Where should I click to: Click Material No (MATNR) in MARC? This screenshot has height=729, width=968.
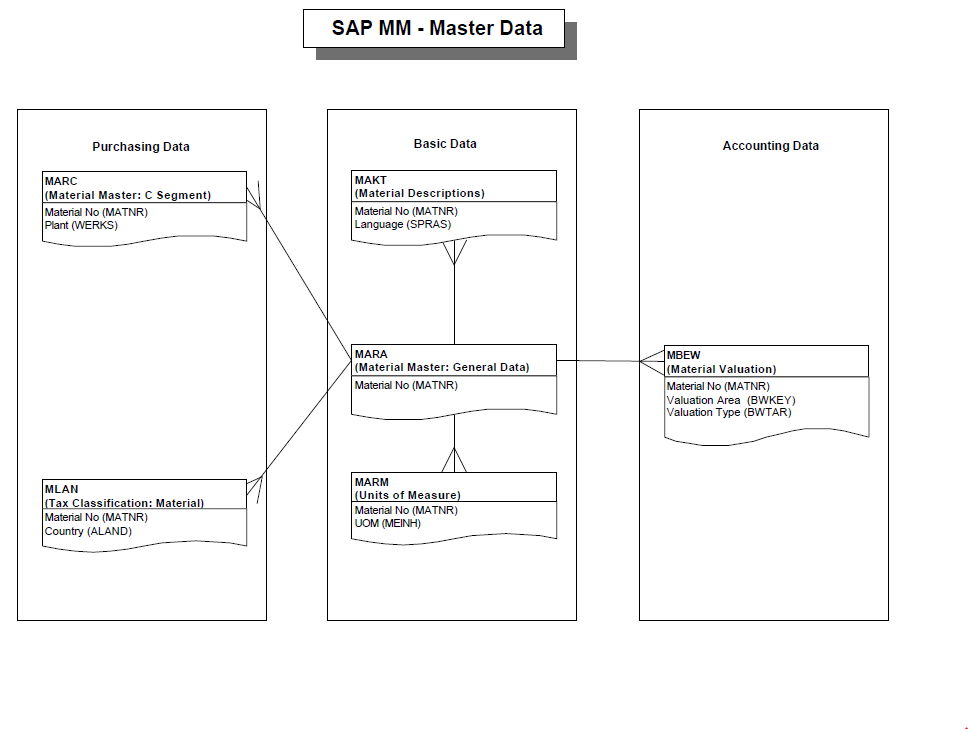click(x=96, y=212)
